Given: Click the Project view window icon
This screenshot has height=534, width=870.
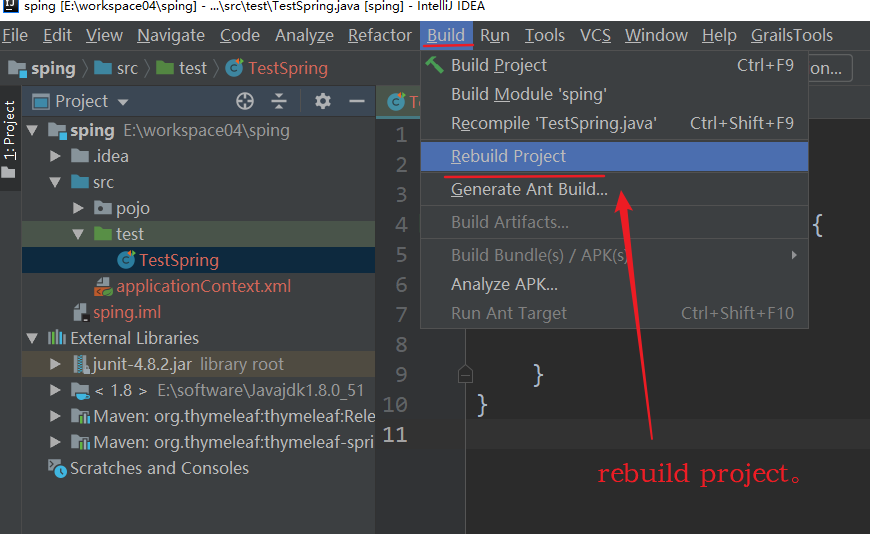Looking at the screenshot, I should coord(41,102).
